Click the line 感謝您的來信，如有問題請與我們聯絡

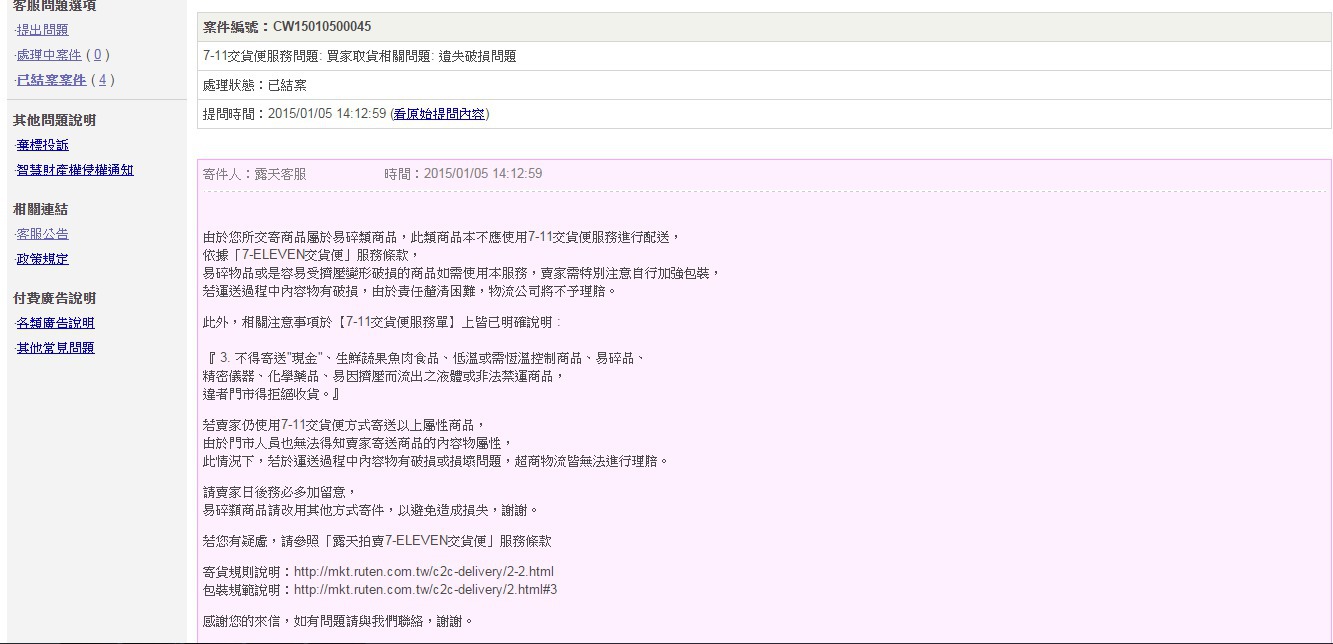[x=338, y=621]
